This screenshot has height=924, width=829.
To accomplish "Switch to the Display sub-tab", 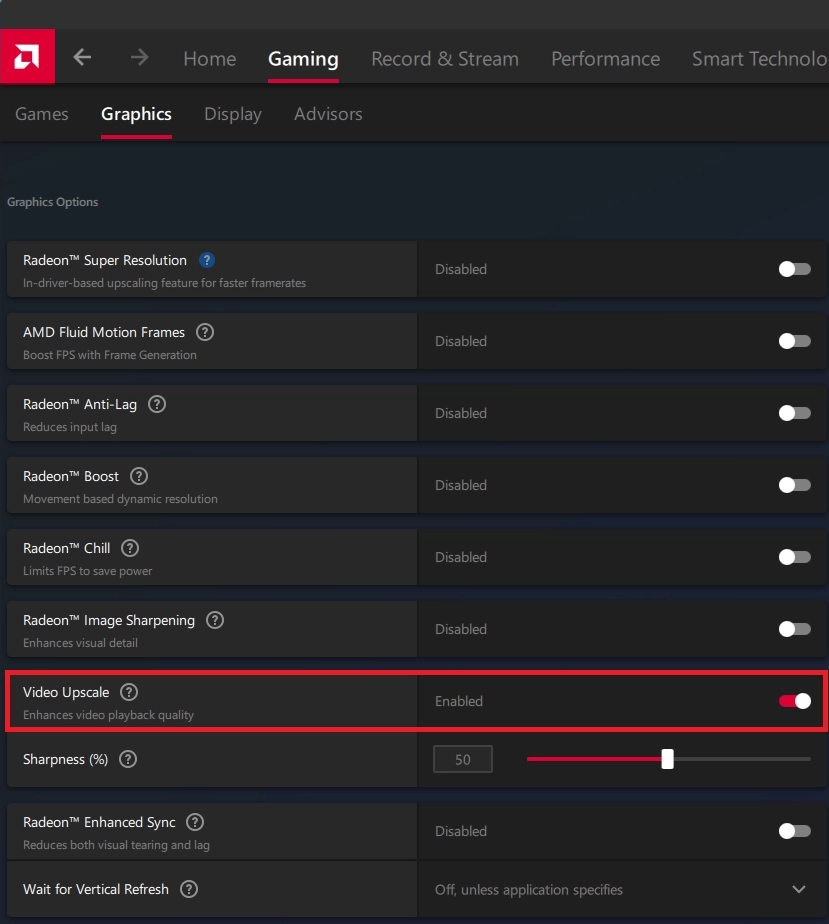I will coord(233,114).
